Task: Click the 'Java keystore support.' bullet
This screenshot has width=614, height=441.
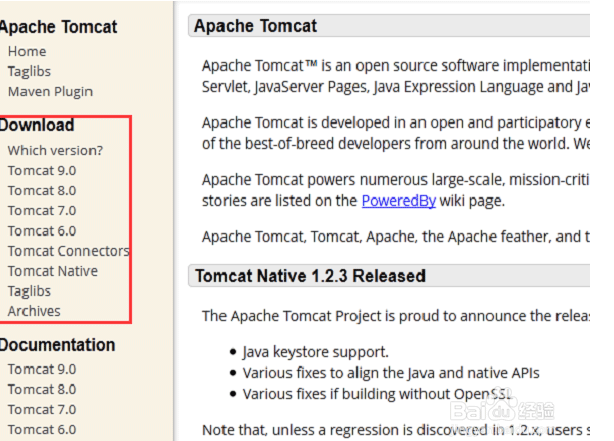Action: 315,352
